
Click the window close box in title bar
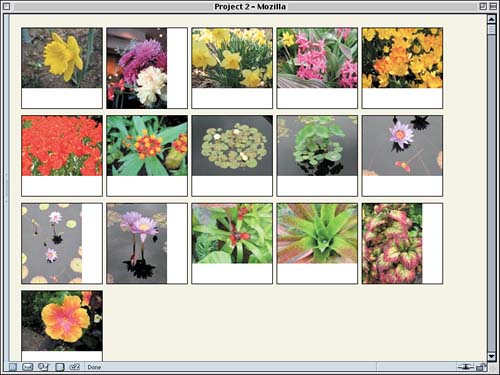tap(6, 6)
